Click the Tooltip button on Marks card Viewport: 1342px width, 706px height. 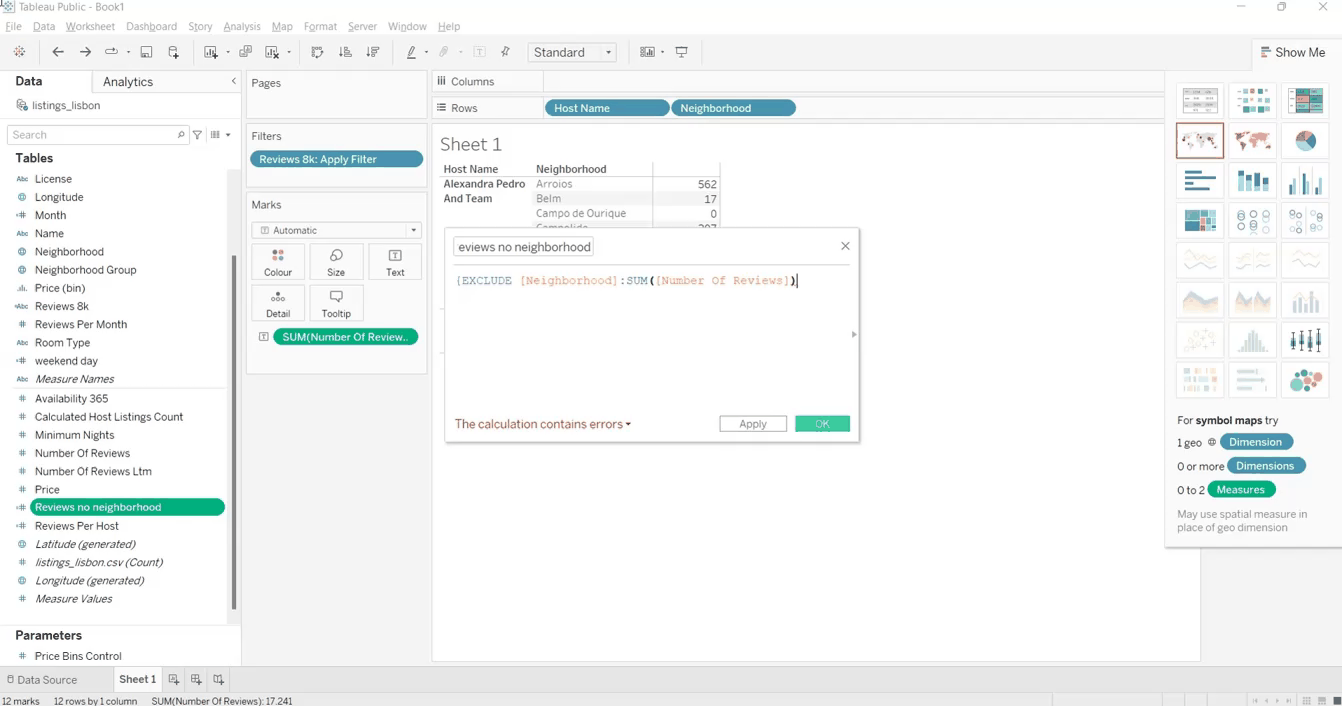336,303
